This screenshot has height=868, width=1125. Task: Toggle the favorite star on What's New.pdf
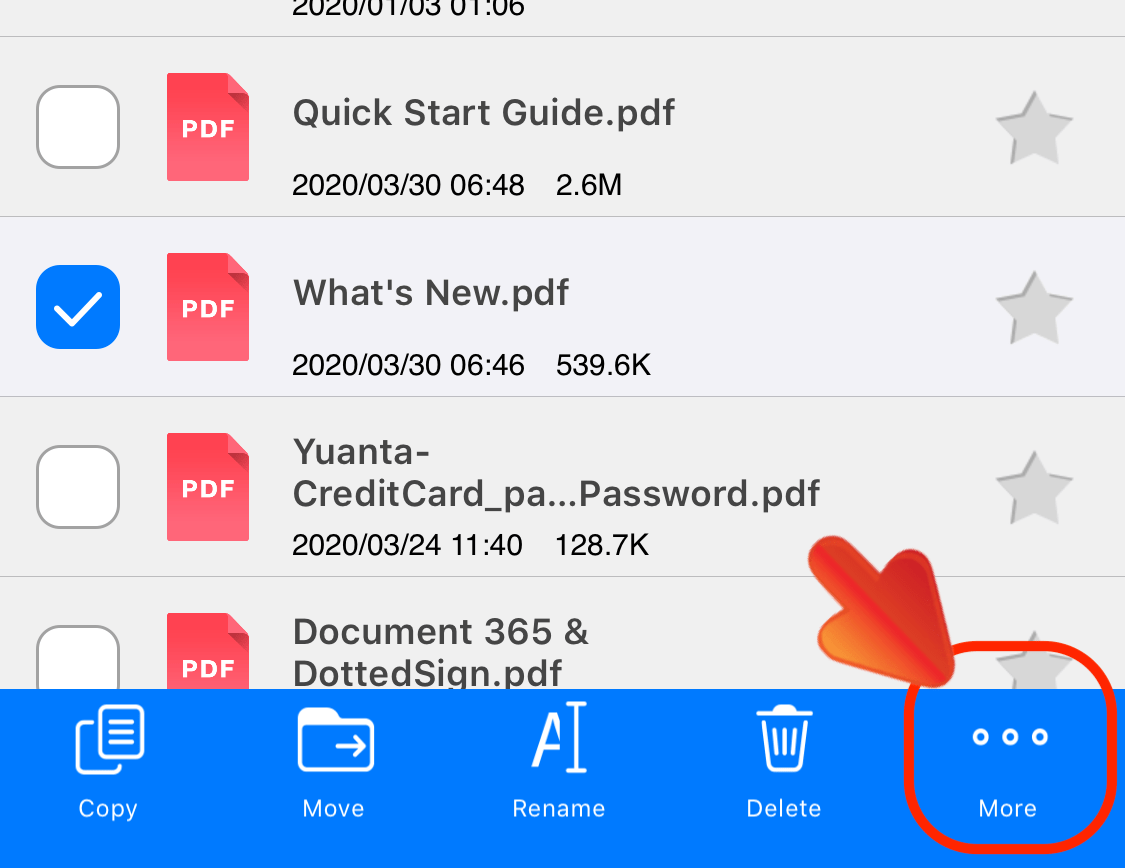click(1034, 307)
